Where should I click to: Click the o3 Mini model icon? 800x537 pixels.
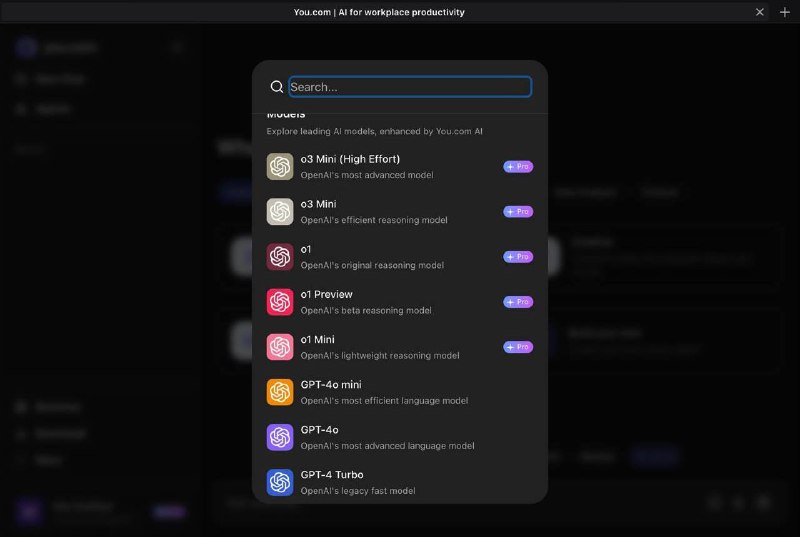(x=280, y=212)
